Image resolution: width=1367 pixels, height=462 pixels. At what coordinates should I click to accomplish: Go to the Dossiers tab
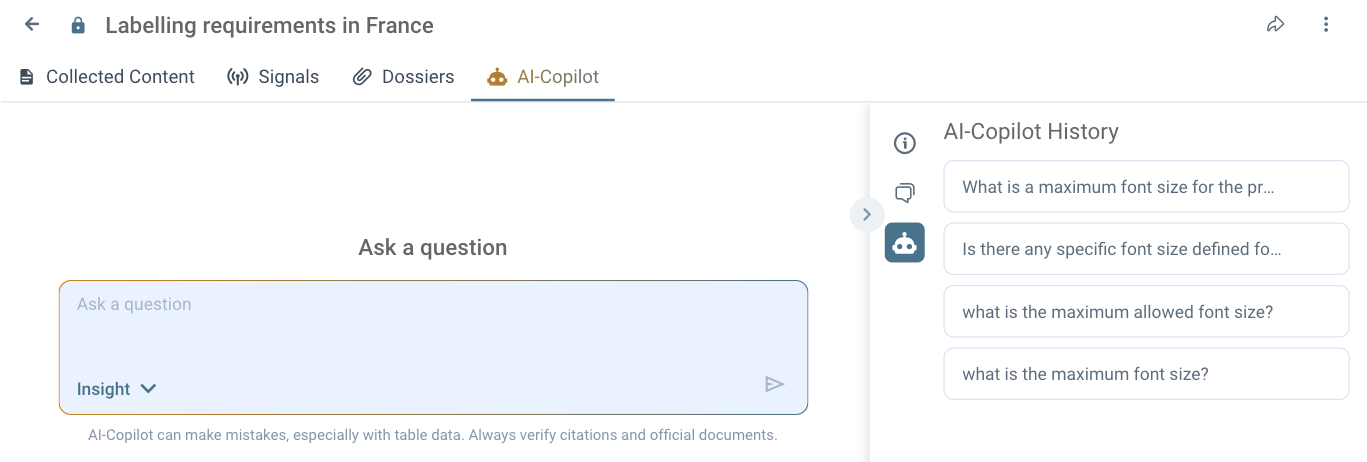(404, 77)
